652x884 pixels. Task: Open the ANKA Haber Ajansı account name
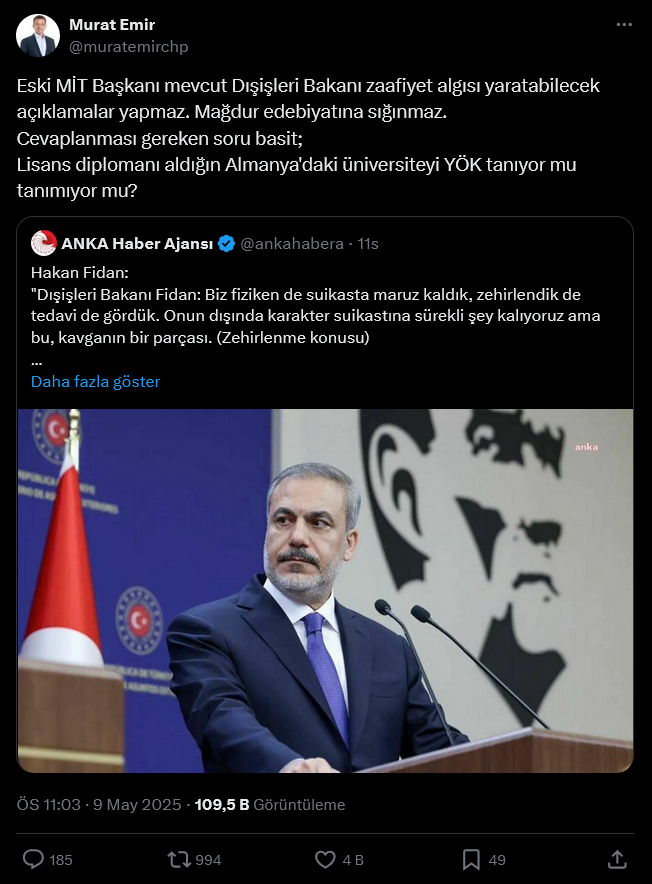(137, 244)
